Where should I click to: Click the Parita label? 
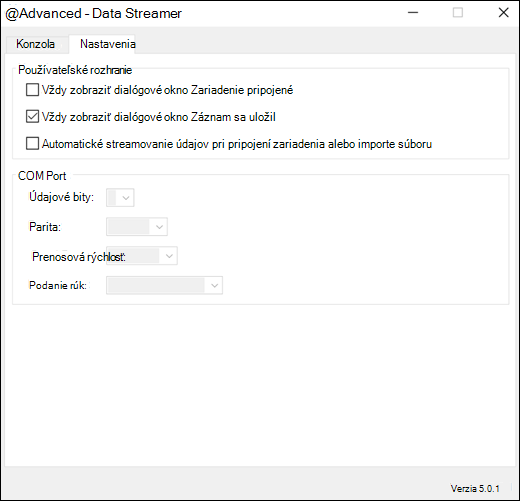coord(45,227)
